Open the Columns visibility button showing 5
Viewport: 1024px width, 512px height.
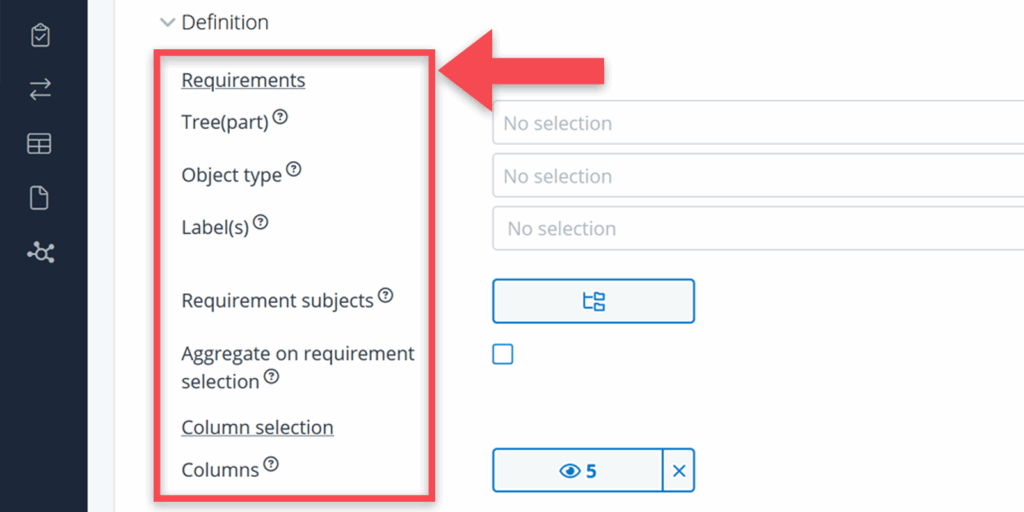pos(577,470)
